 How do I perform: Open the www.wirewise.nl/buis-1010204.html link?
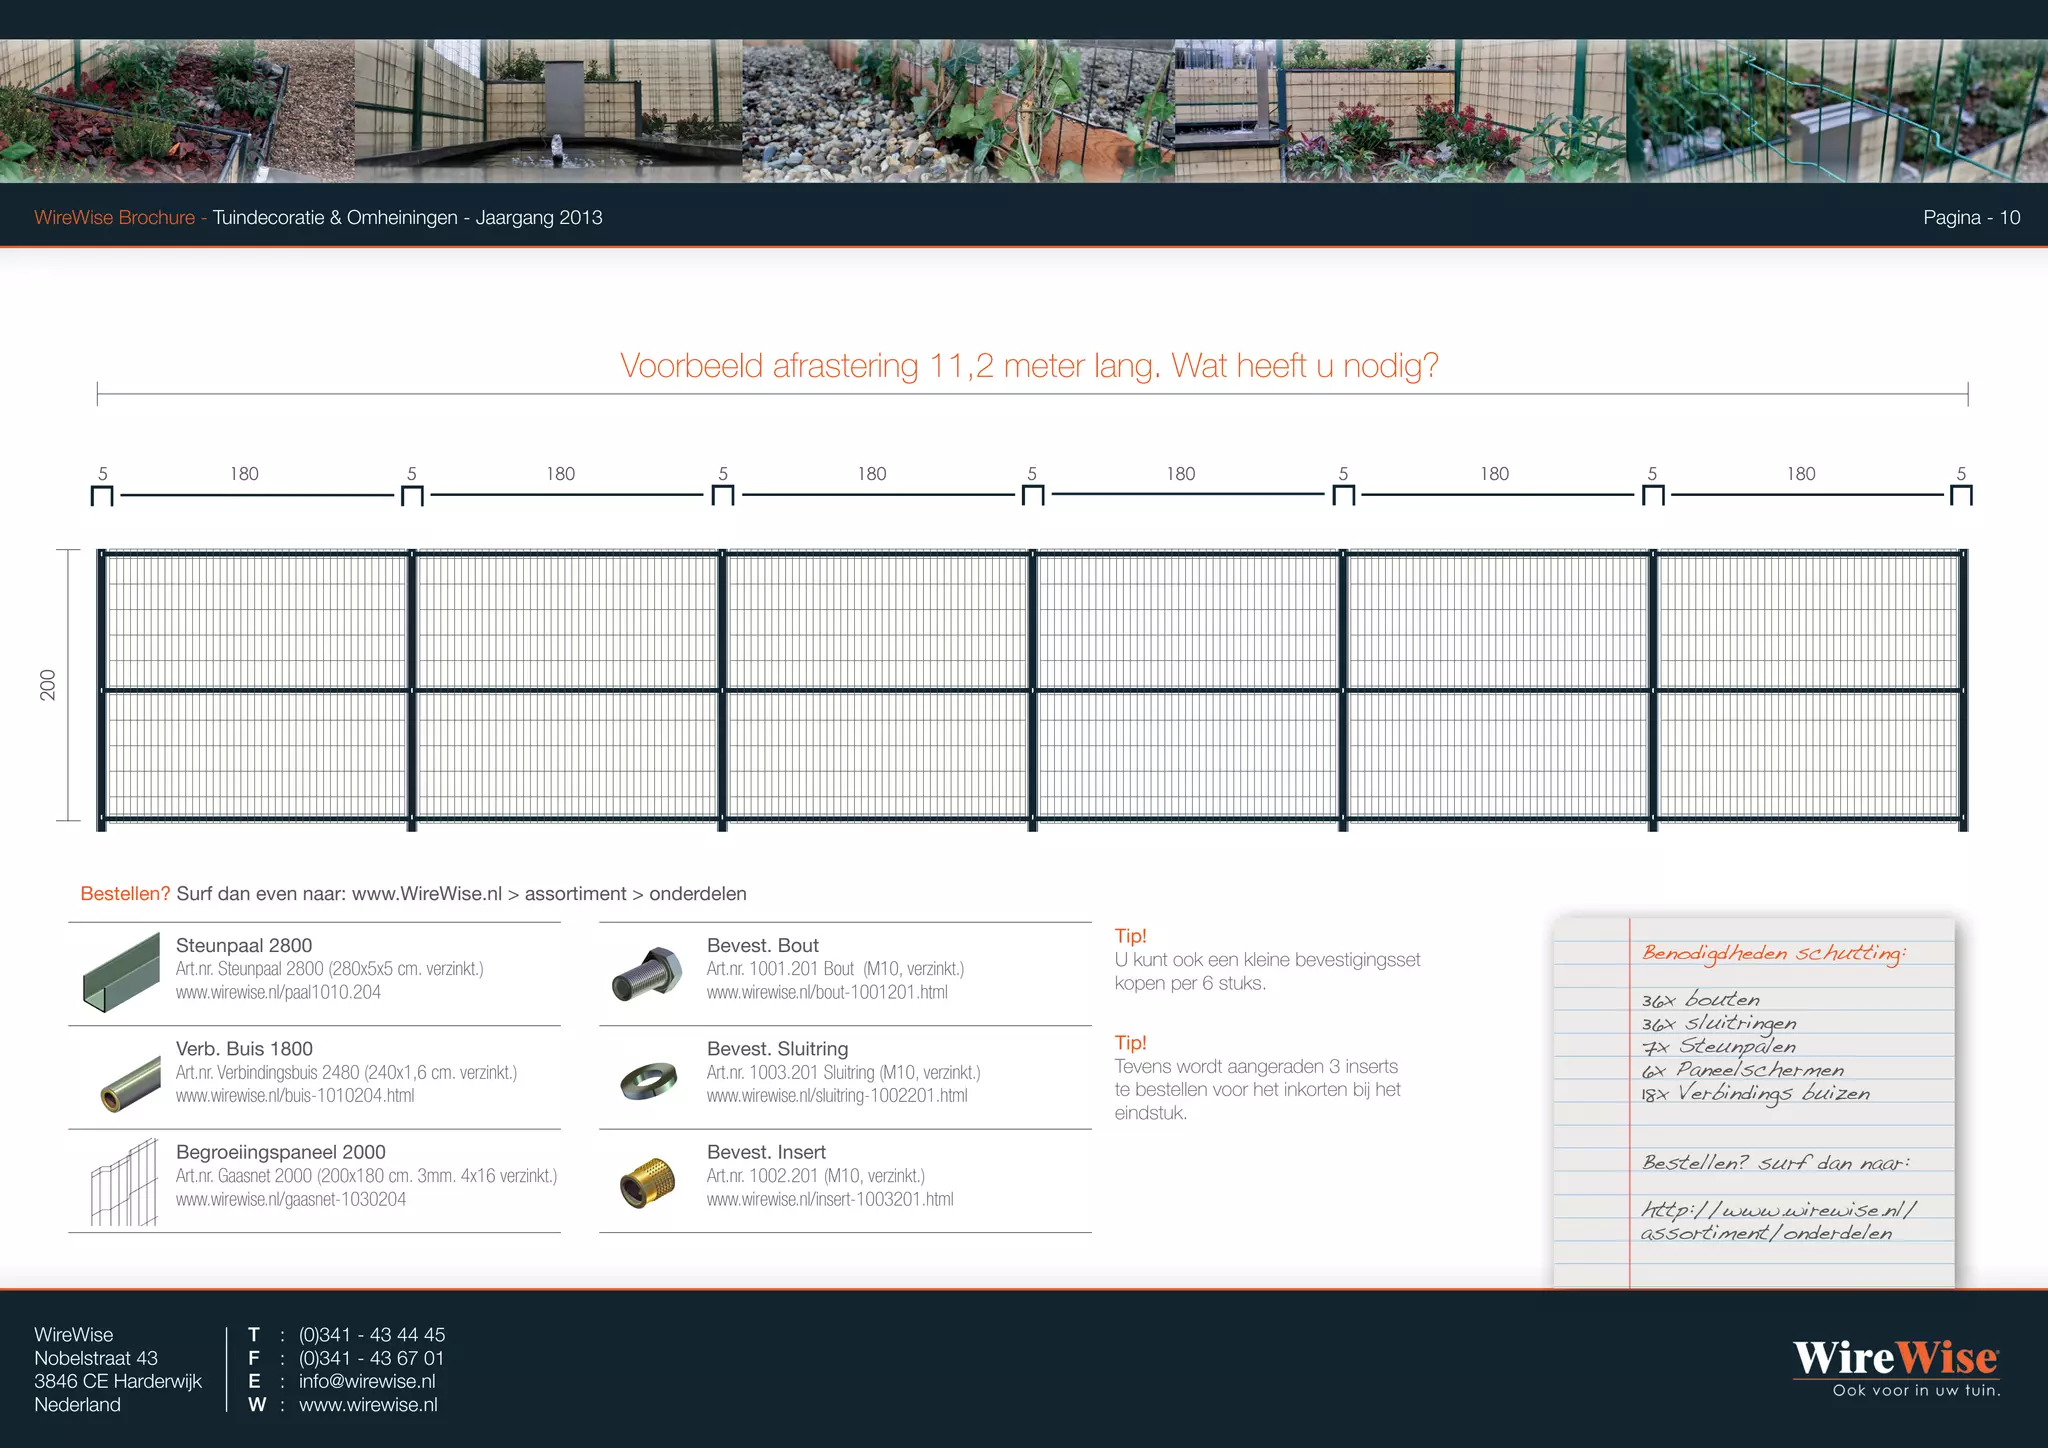pos(295,1096)
